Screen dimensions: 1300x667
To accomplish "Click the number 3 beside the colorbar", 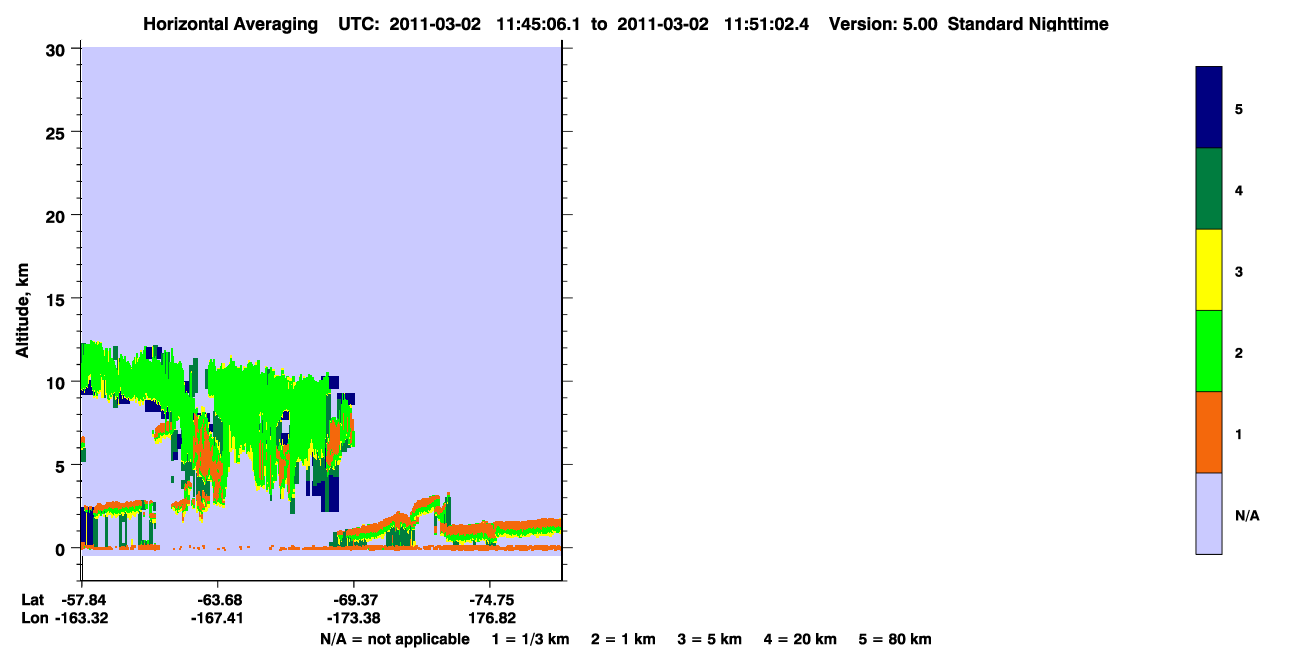I will [x=1239, y=272].
